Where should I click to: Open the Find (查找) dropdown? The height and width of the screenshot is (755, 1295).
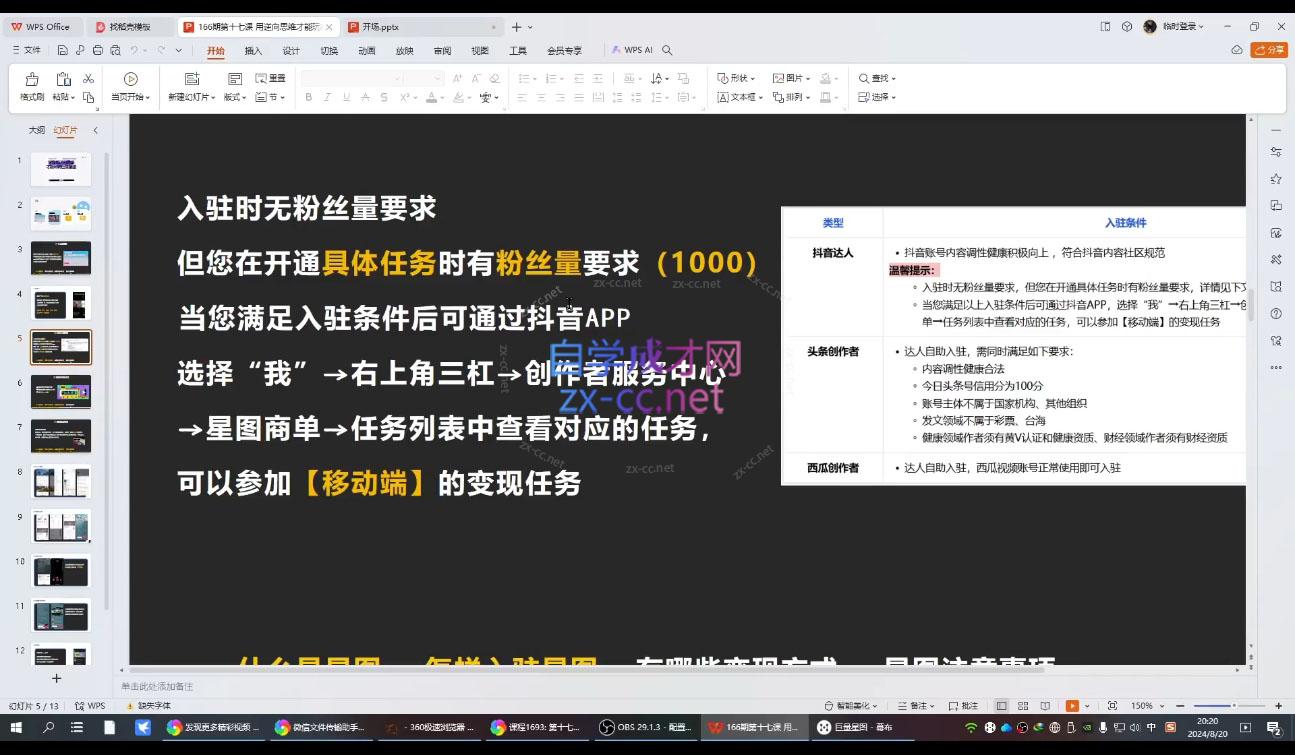pyautogui.click(x=877, y=78)
